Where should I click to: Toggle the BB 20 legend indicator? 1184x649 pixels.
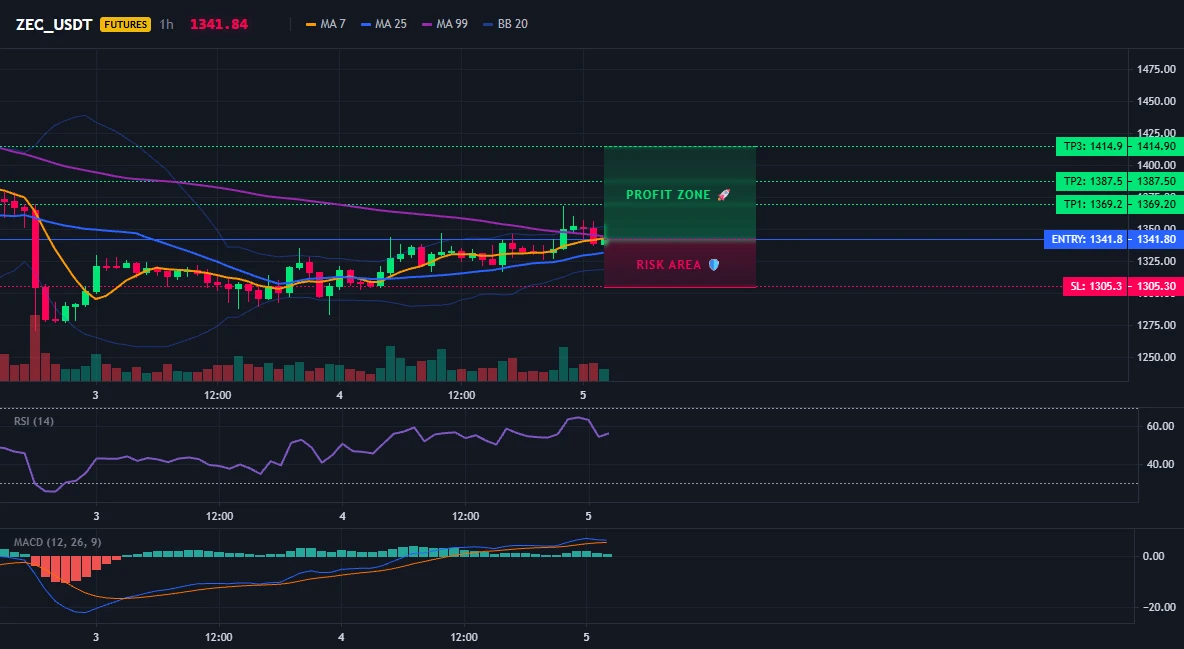click(x=489, y=24)
